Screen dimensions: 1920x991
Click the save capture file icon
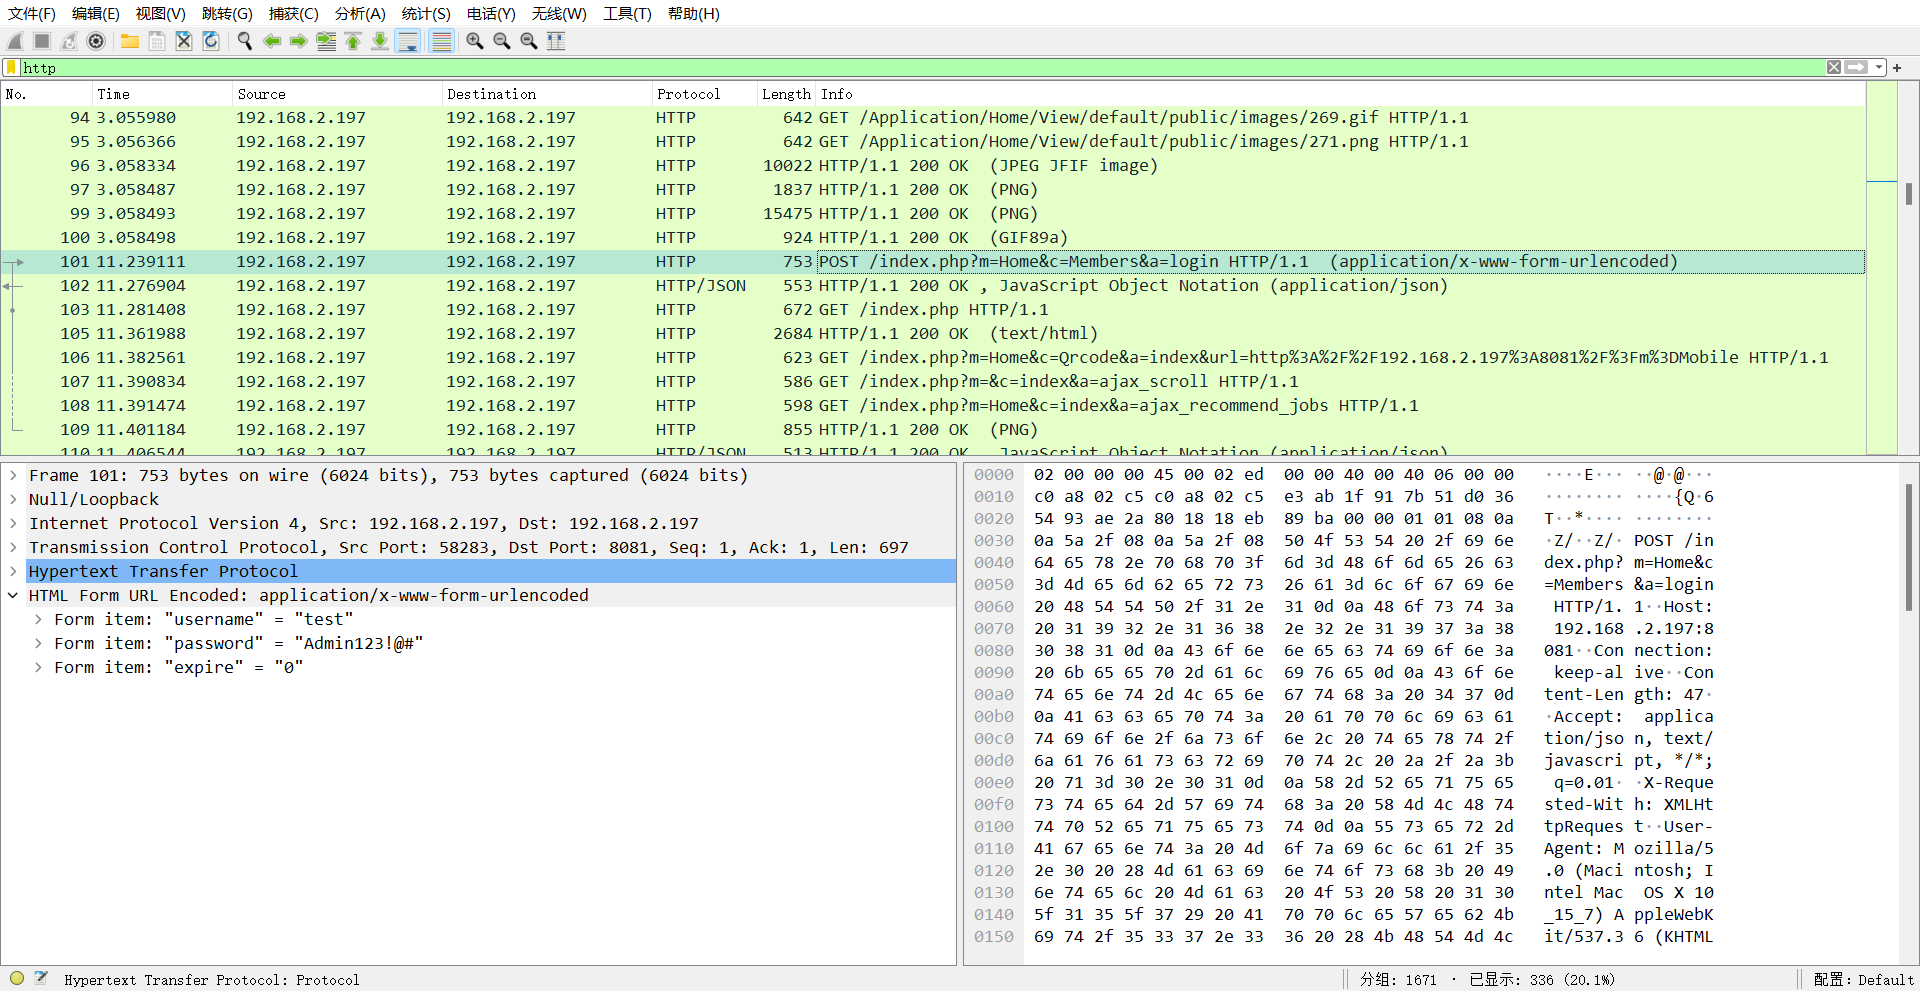tap(157, 41)
